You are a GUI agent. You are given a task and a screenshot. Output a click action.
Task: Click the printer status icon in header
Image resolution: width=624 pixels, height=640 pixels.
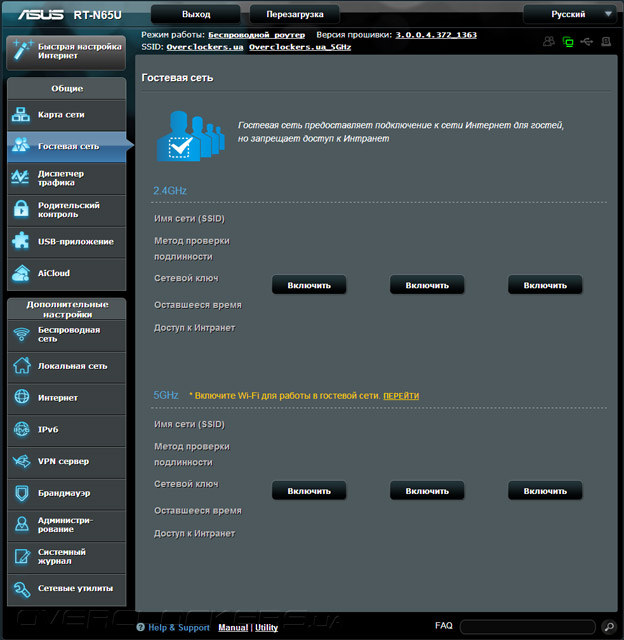(x=606, y=41)
